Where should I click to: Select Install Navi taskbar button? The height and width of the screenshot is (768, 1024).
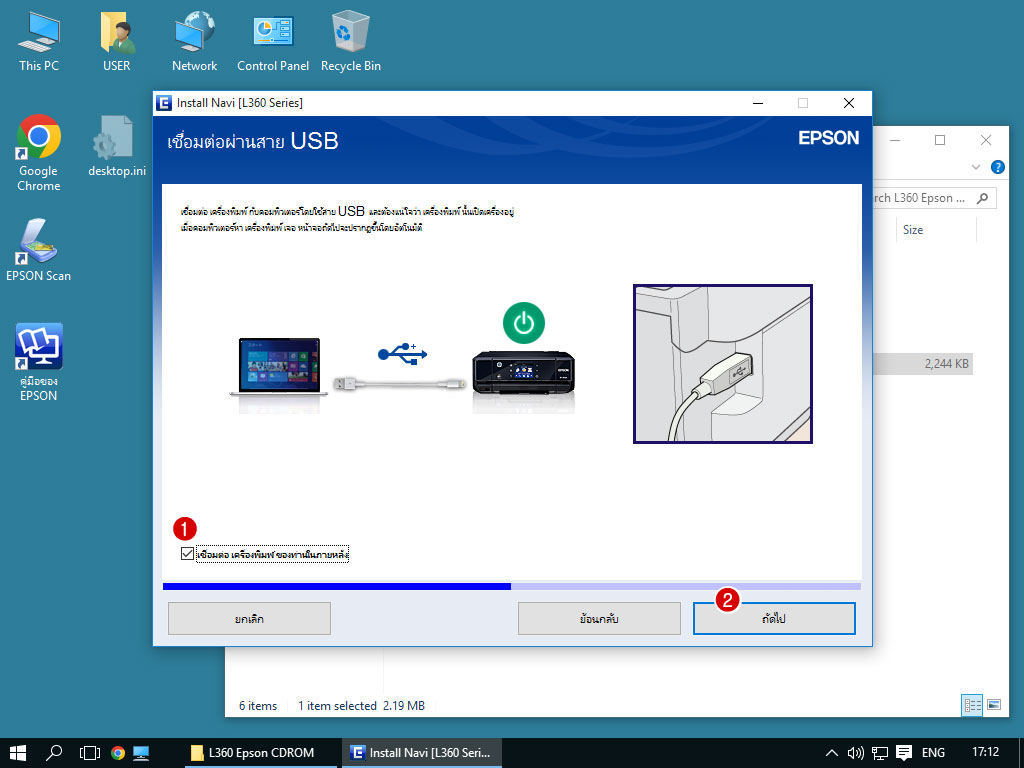421,753
